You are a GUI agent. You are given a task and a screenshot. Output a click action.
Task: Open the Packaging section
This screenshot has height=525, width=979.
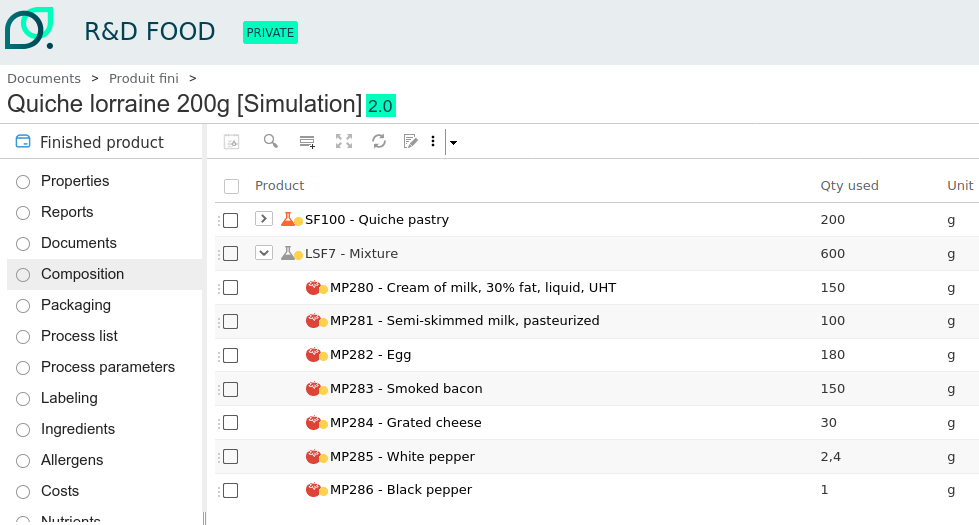[x=76, y=305]
